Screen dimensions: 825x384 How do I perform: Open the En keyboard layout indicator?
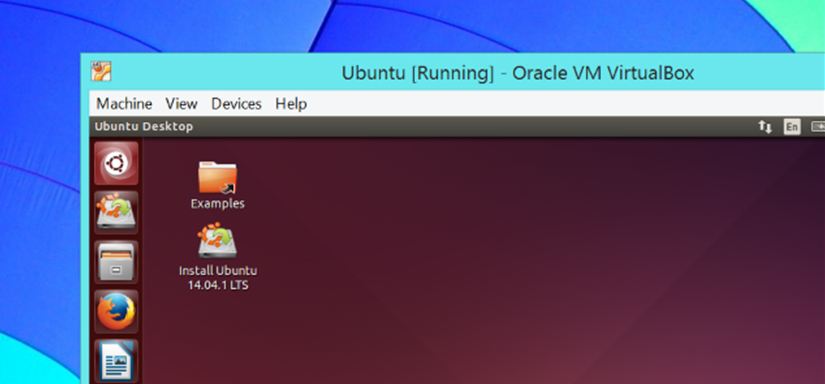[792, 126]
